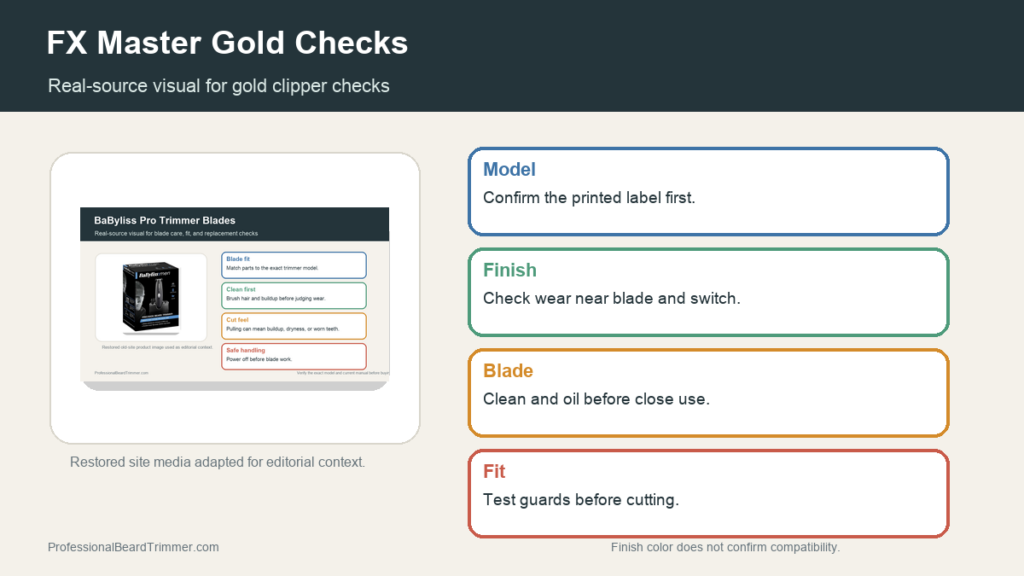The height and width of the screenshot is (576, 1024).
Task: Select the 'Real-source visual for gold clipper' subtitle
Action: coord(218,86)
